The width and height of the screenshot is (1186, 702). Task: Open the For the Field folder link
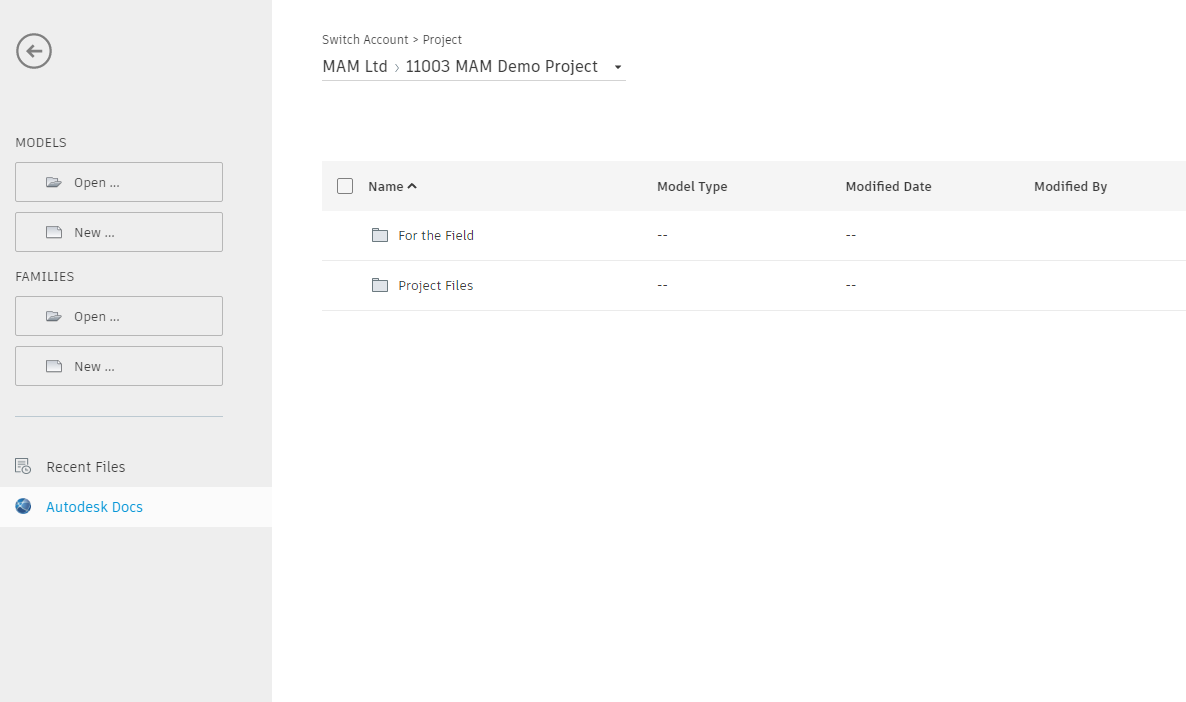click(x=436, y=235)
